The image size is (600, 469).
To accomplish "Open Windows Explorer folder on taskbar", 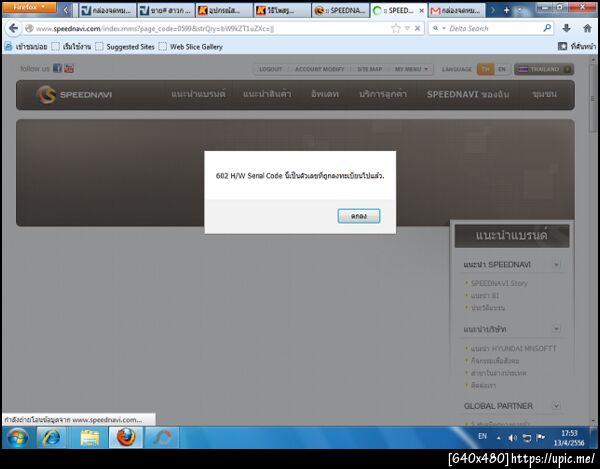I will click(89, 438).
